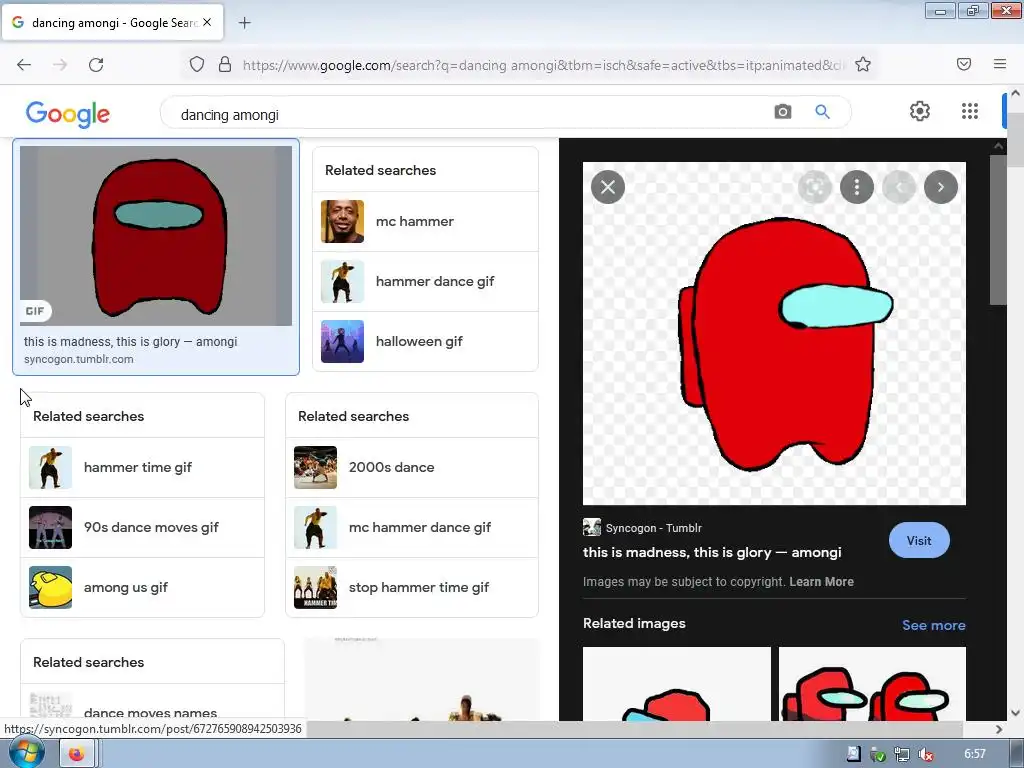
Task: Close the image preview panel
Action: 608,187
